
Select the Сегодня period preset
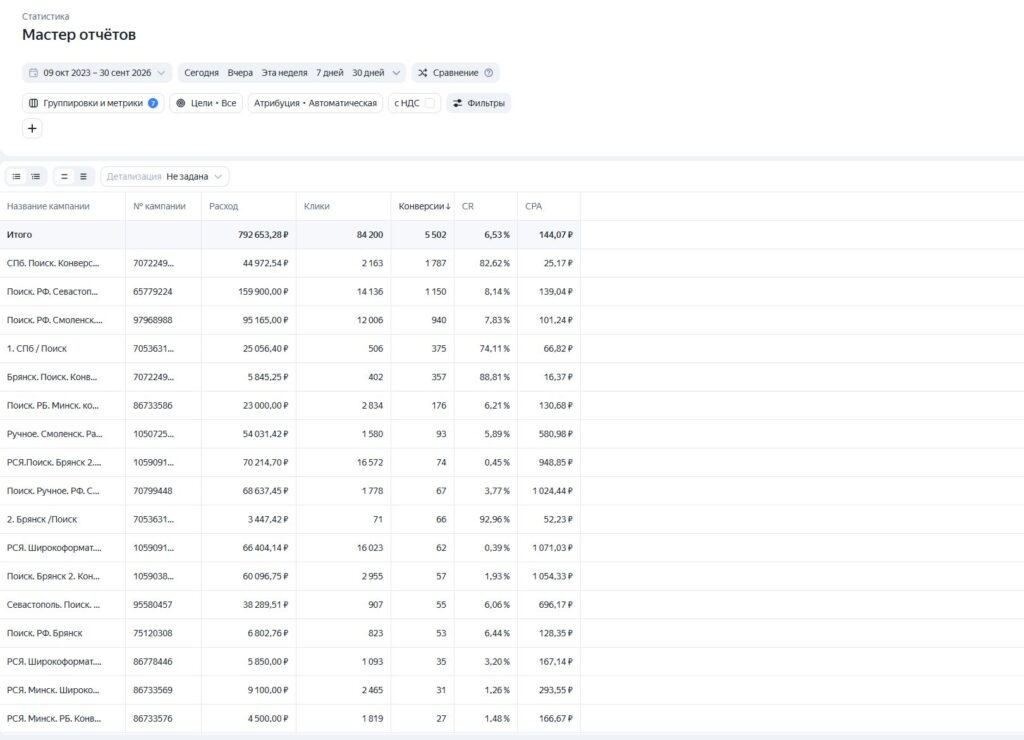(x=201, y=72)
